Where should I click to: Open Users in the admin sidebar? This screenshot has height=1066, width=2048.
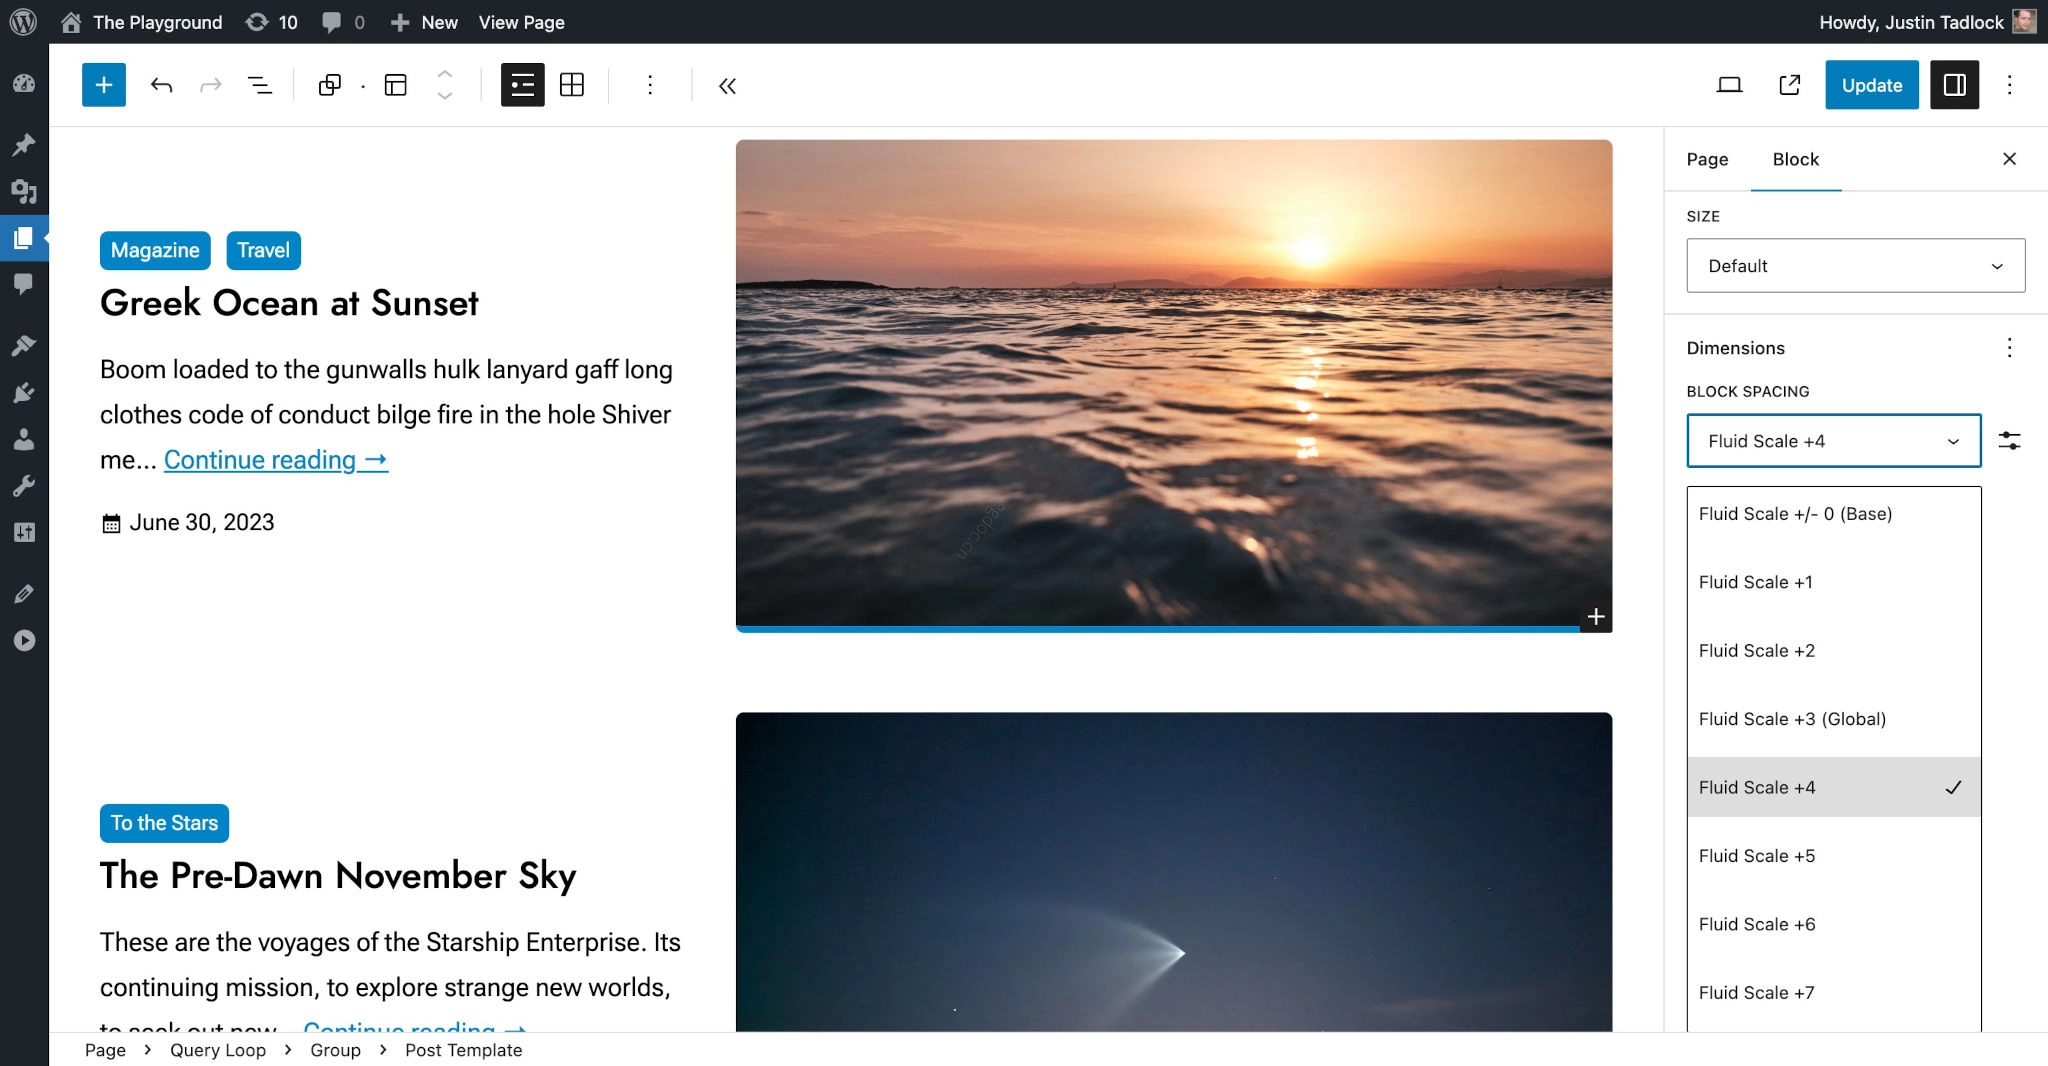tap(24, 439)
